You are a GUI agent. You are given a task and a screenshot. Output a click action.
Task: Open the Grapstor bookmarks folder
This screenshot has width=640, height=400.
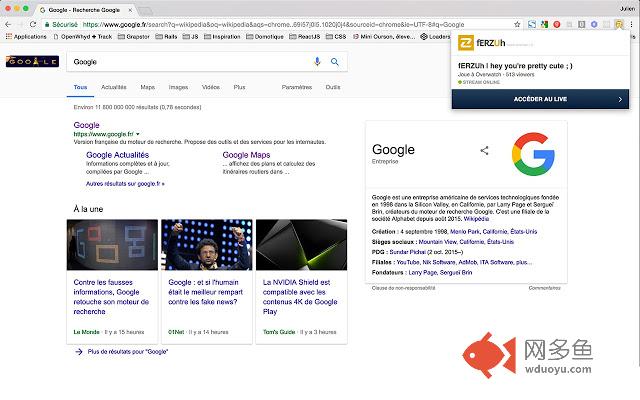click(x=134, y=36)
